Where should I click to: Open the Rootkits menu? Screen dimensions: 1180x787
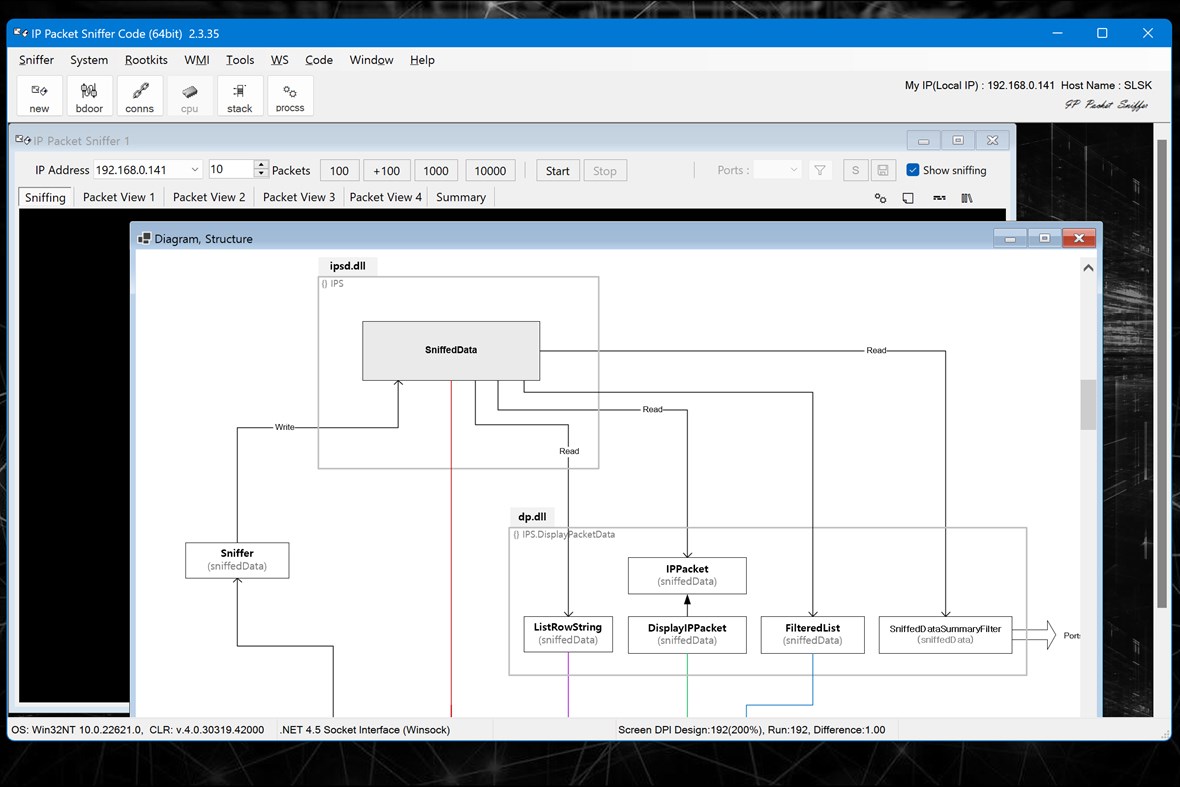[x=146, y=60]
